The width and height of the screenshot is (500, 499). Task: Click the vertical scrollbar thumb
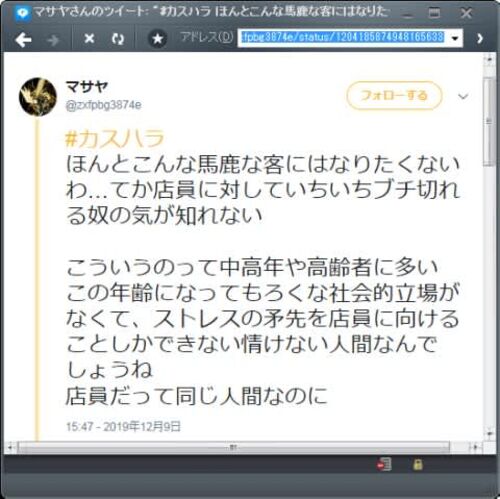[x=489, y=122]
